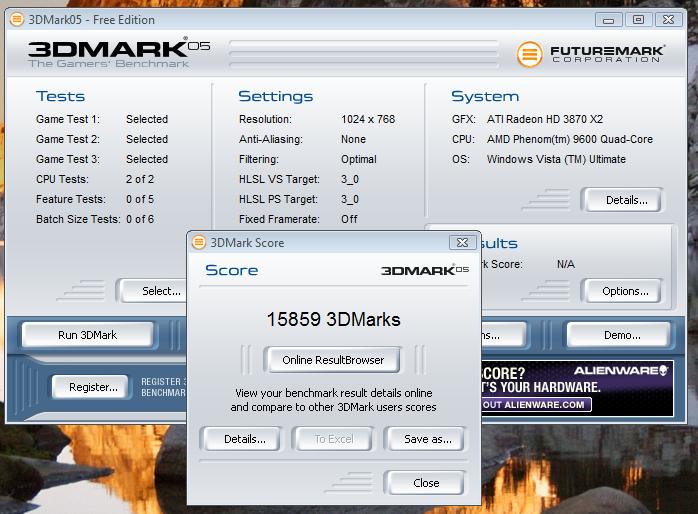Start the benchmark with Run 3DMark

point(87,335)
